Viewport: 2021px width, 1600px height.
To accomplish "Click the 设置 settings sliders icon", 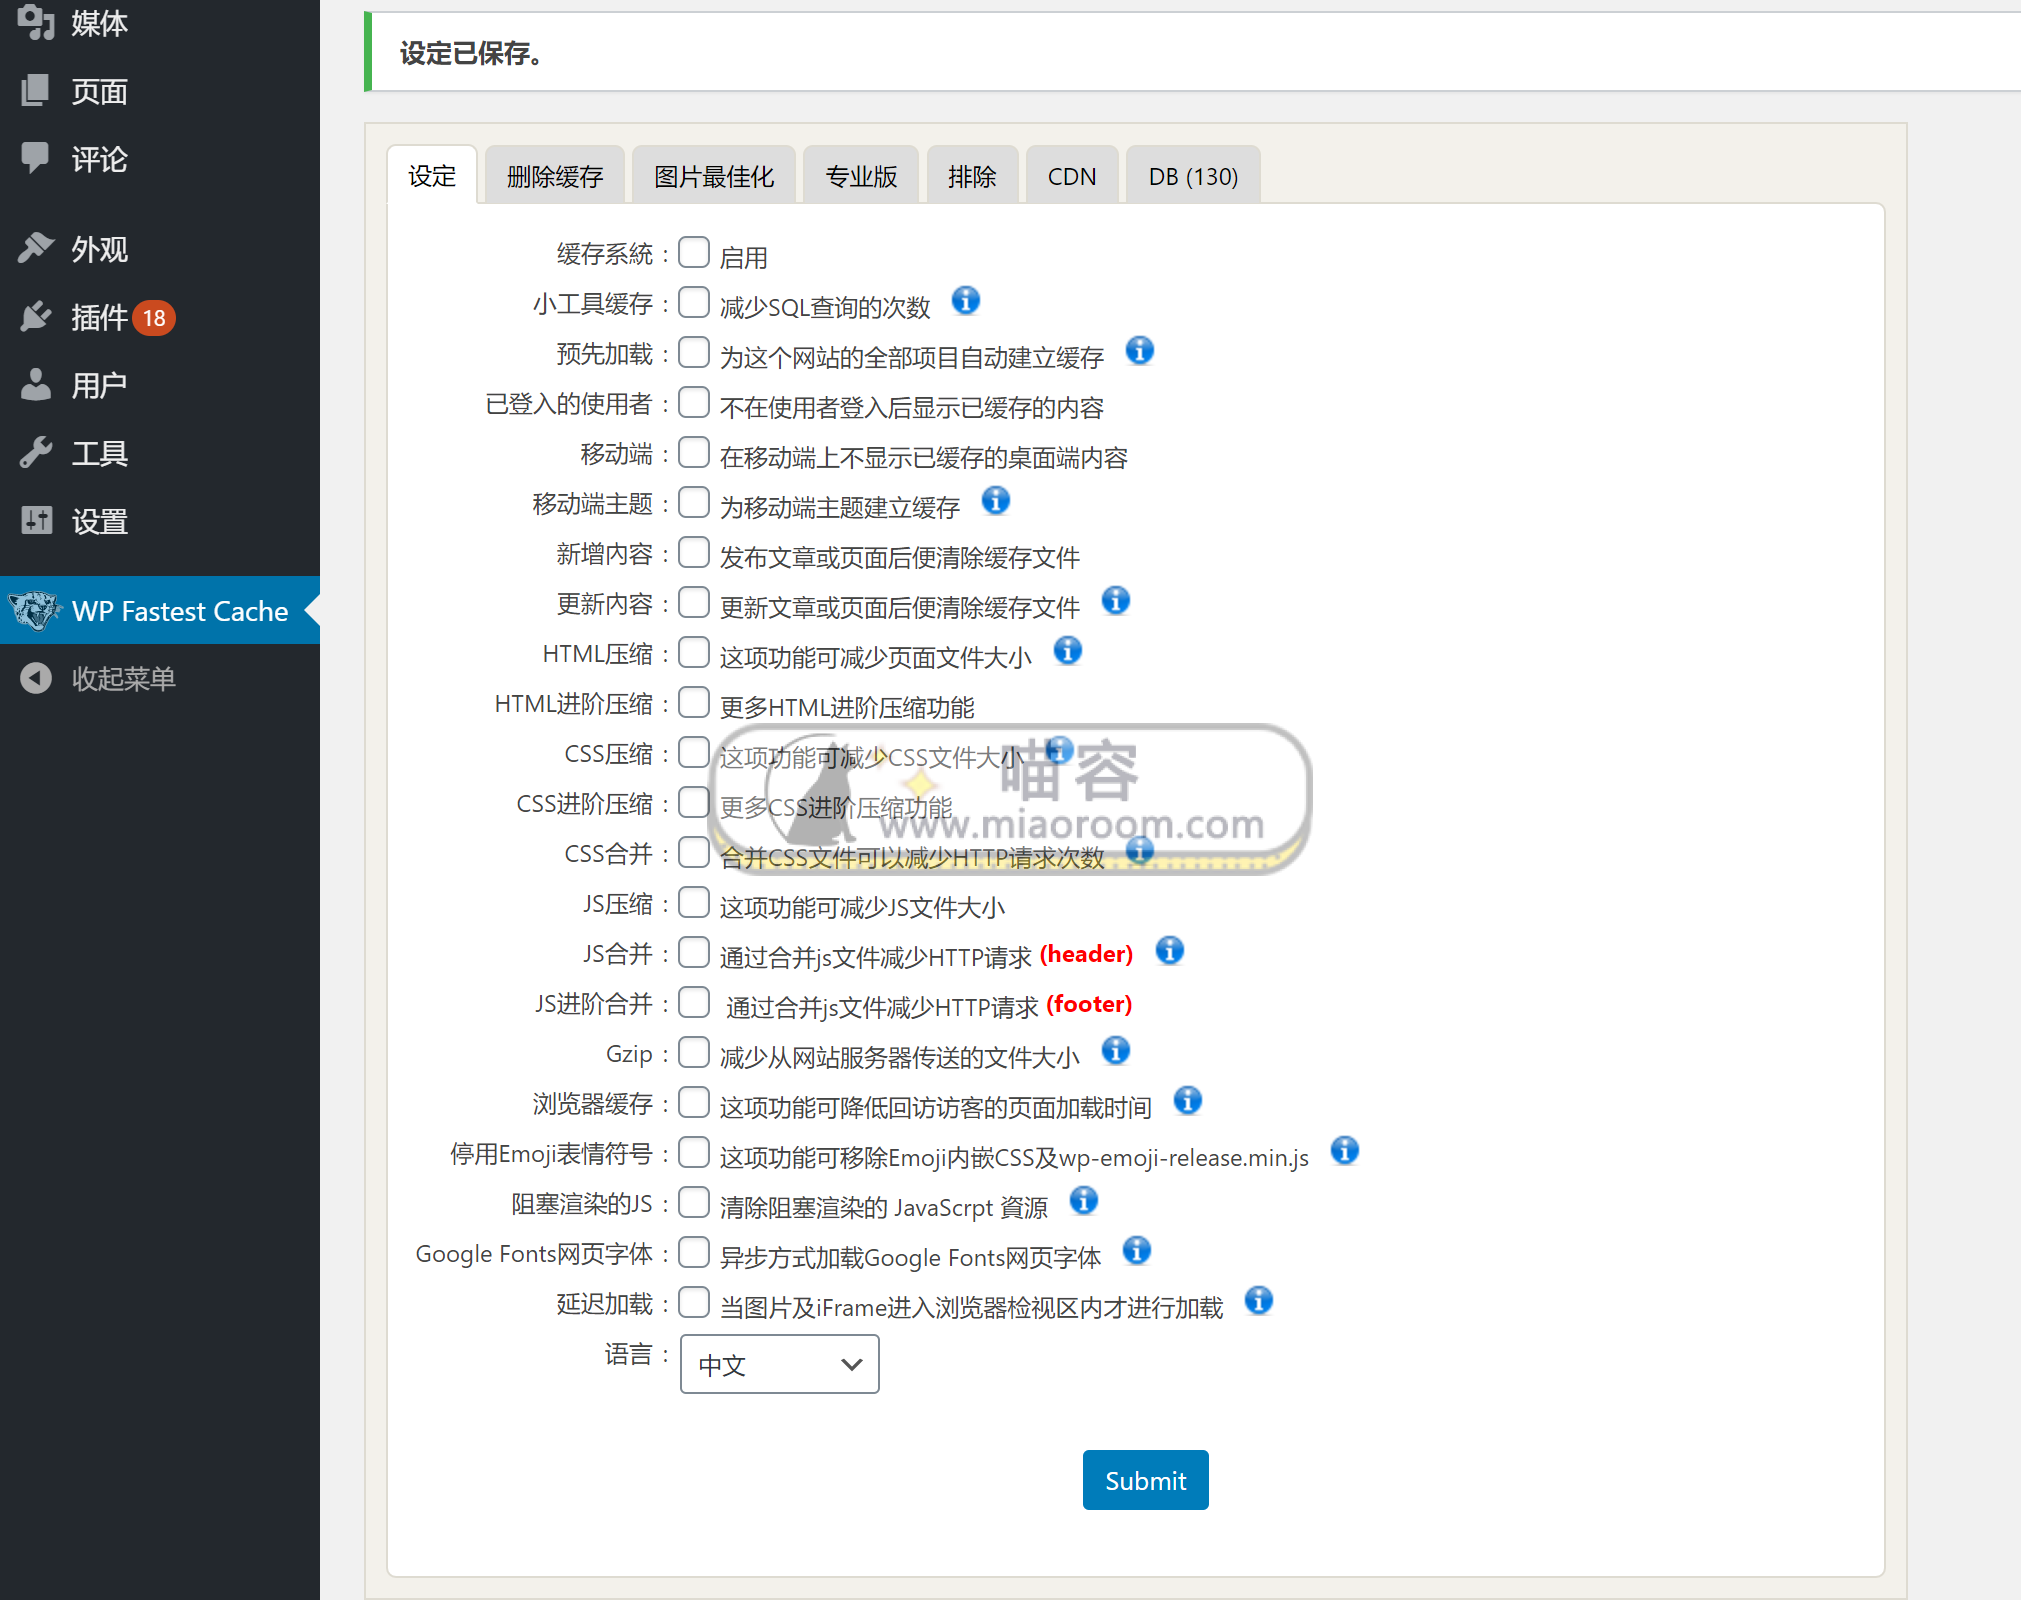I will (36, 520).
